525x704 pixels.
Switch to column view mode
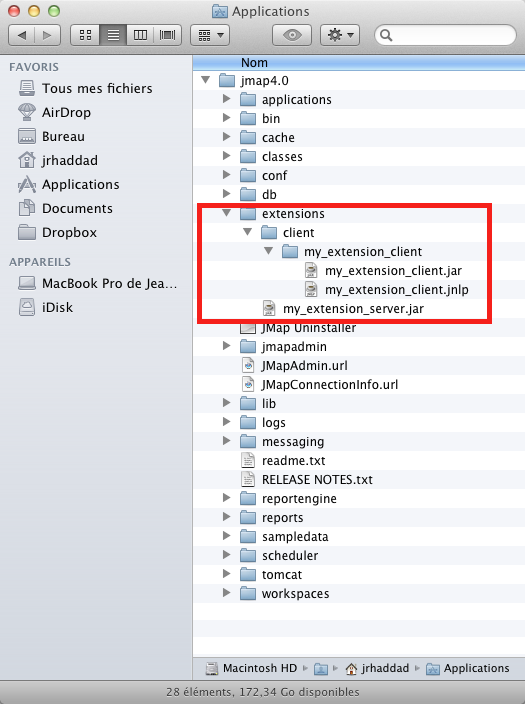(140, 35)
